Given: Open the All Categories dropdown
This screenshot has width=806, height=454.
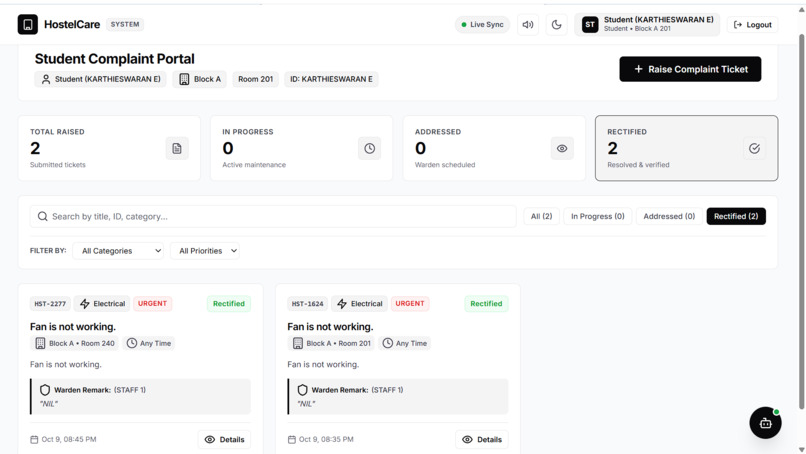Looking at the screenshot, I should (x=118, y=251).
